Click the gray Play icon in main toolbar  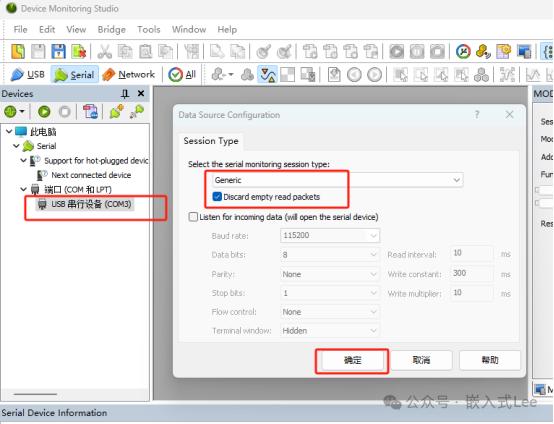click(x=396, y=52)
